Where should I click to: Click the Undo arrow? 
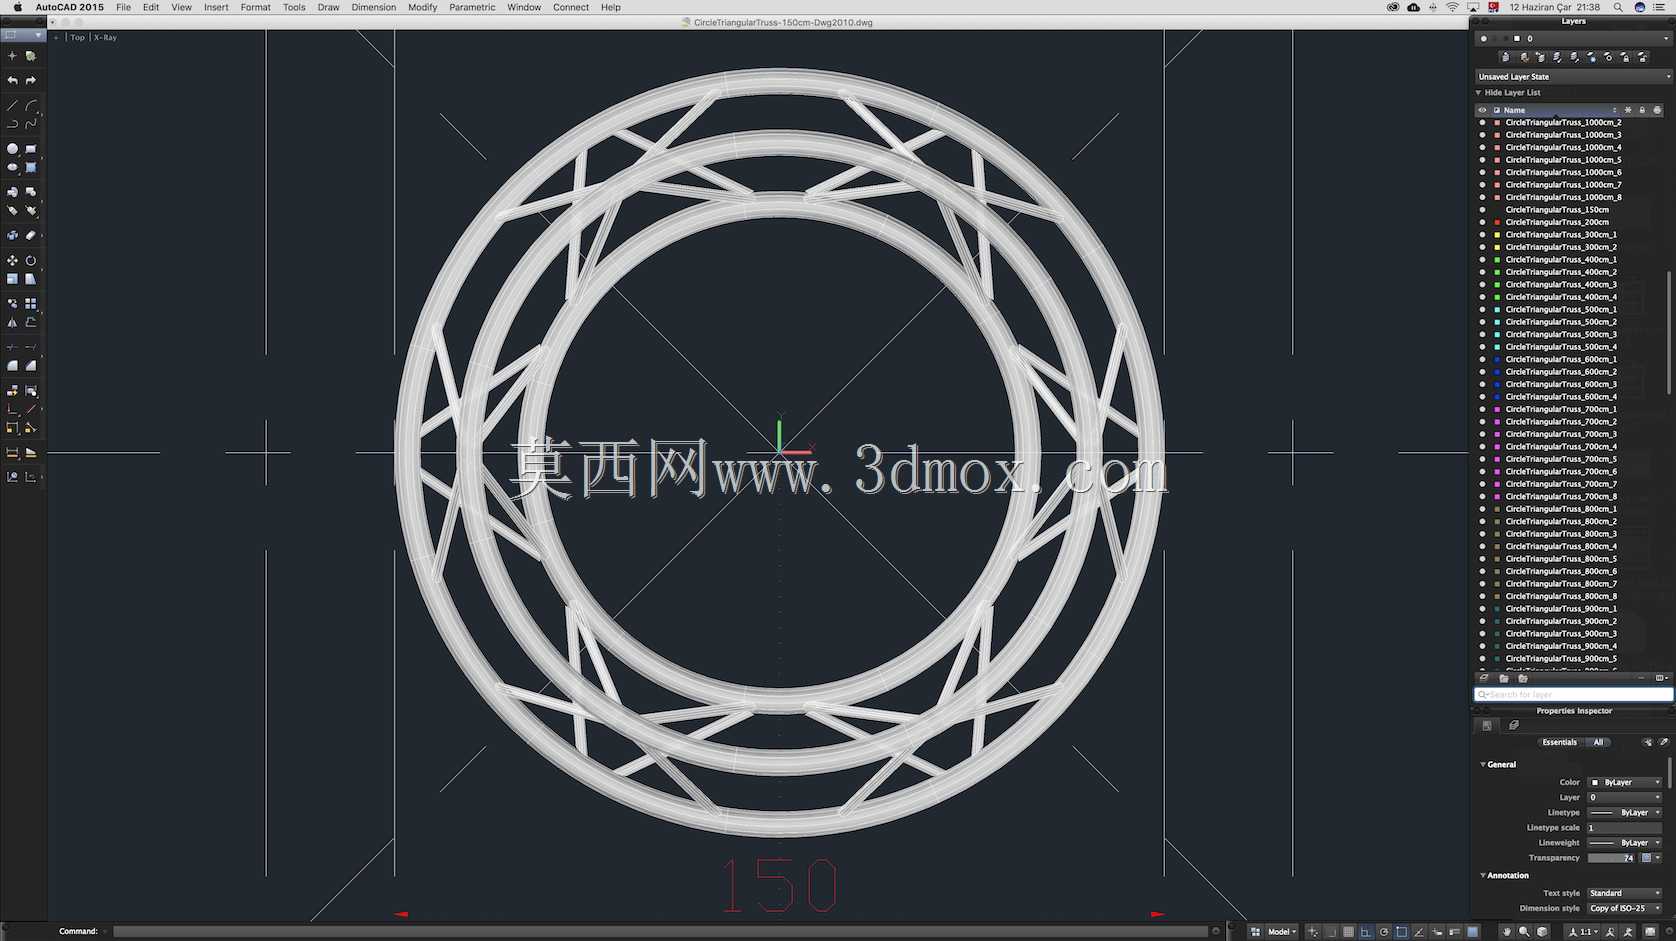(12, 80)
